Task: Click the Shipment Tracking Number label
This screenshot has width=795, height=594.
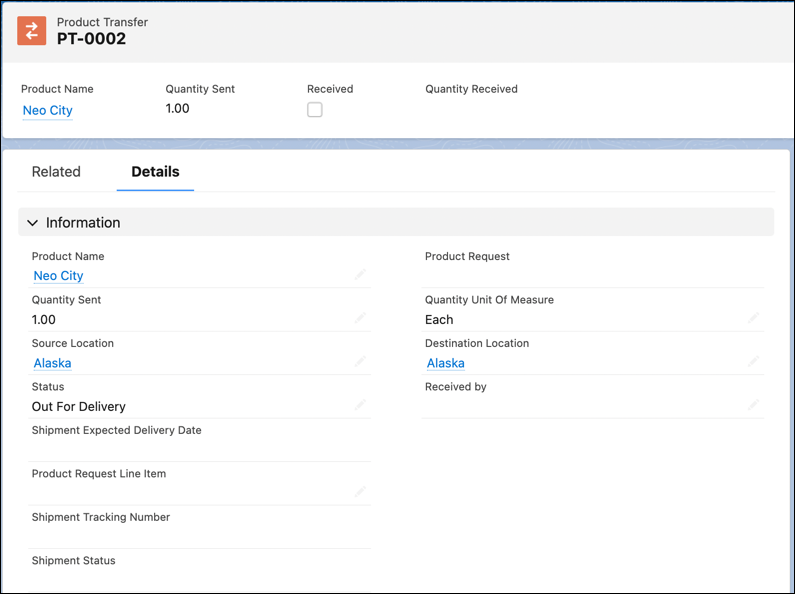Action: pos(101,517)
